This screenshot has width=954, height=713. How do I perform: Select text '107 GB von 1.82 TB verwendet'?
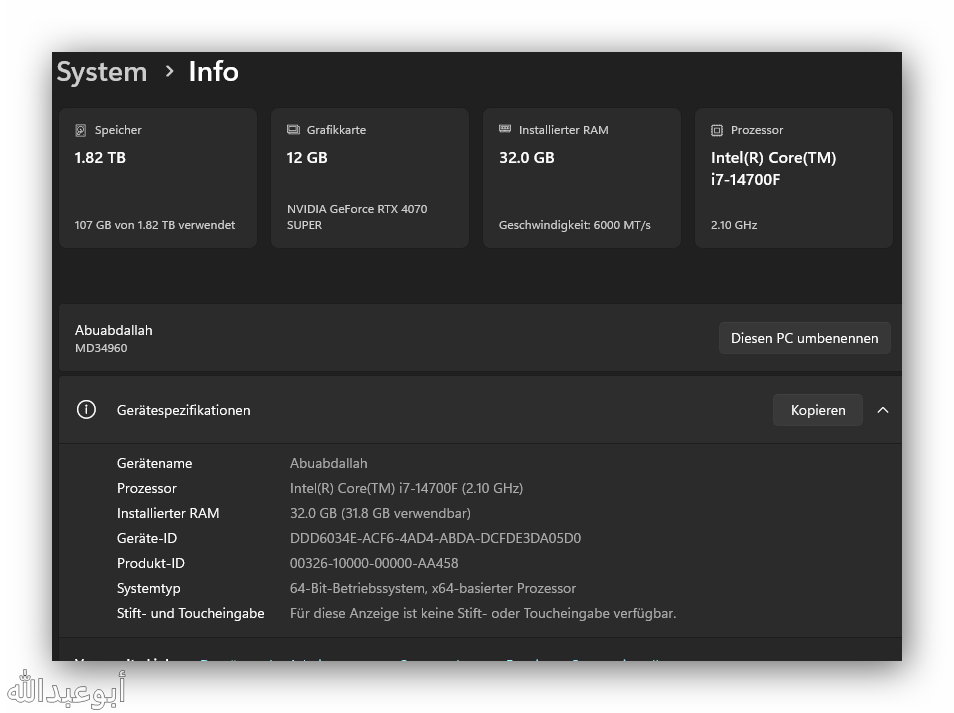point(155,224)
